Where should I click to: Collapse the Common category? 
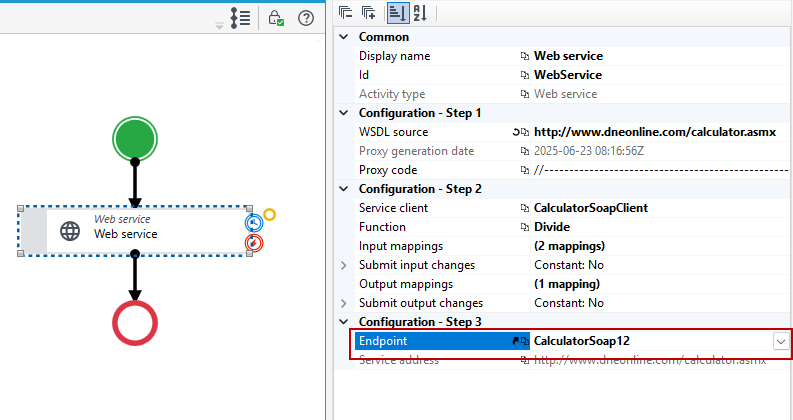coord(344,37)
